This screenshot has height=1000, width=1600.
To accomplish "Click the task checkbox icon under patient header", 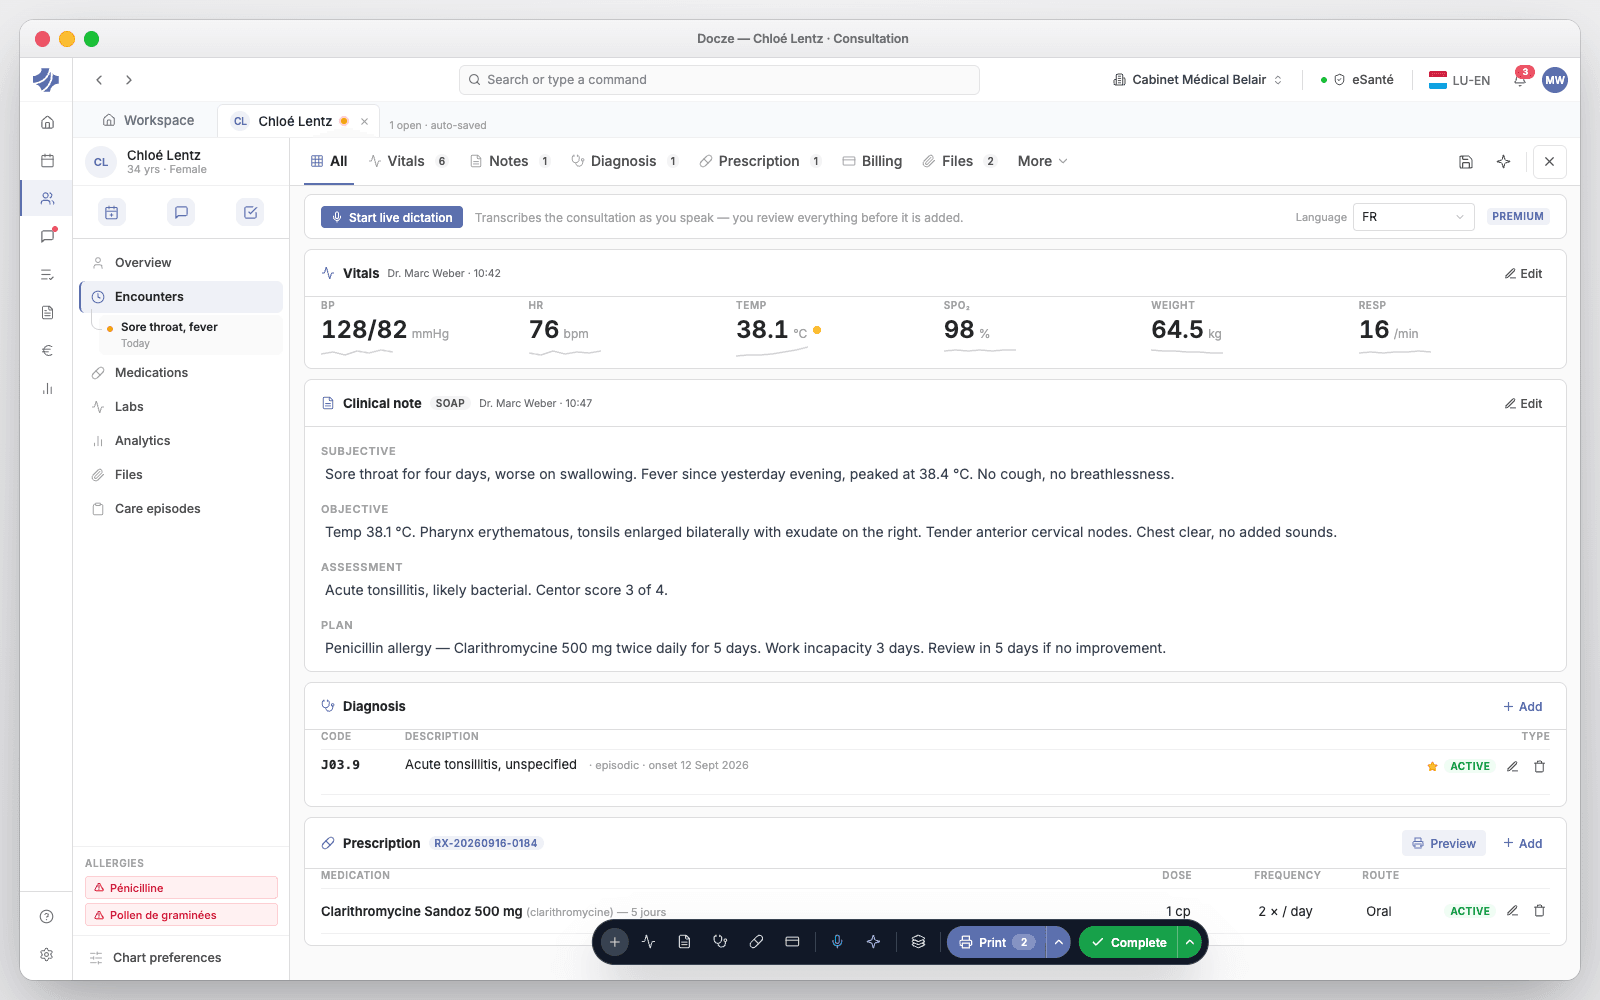I will click(251, 212).
